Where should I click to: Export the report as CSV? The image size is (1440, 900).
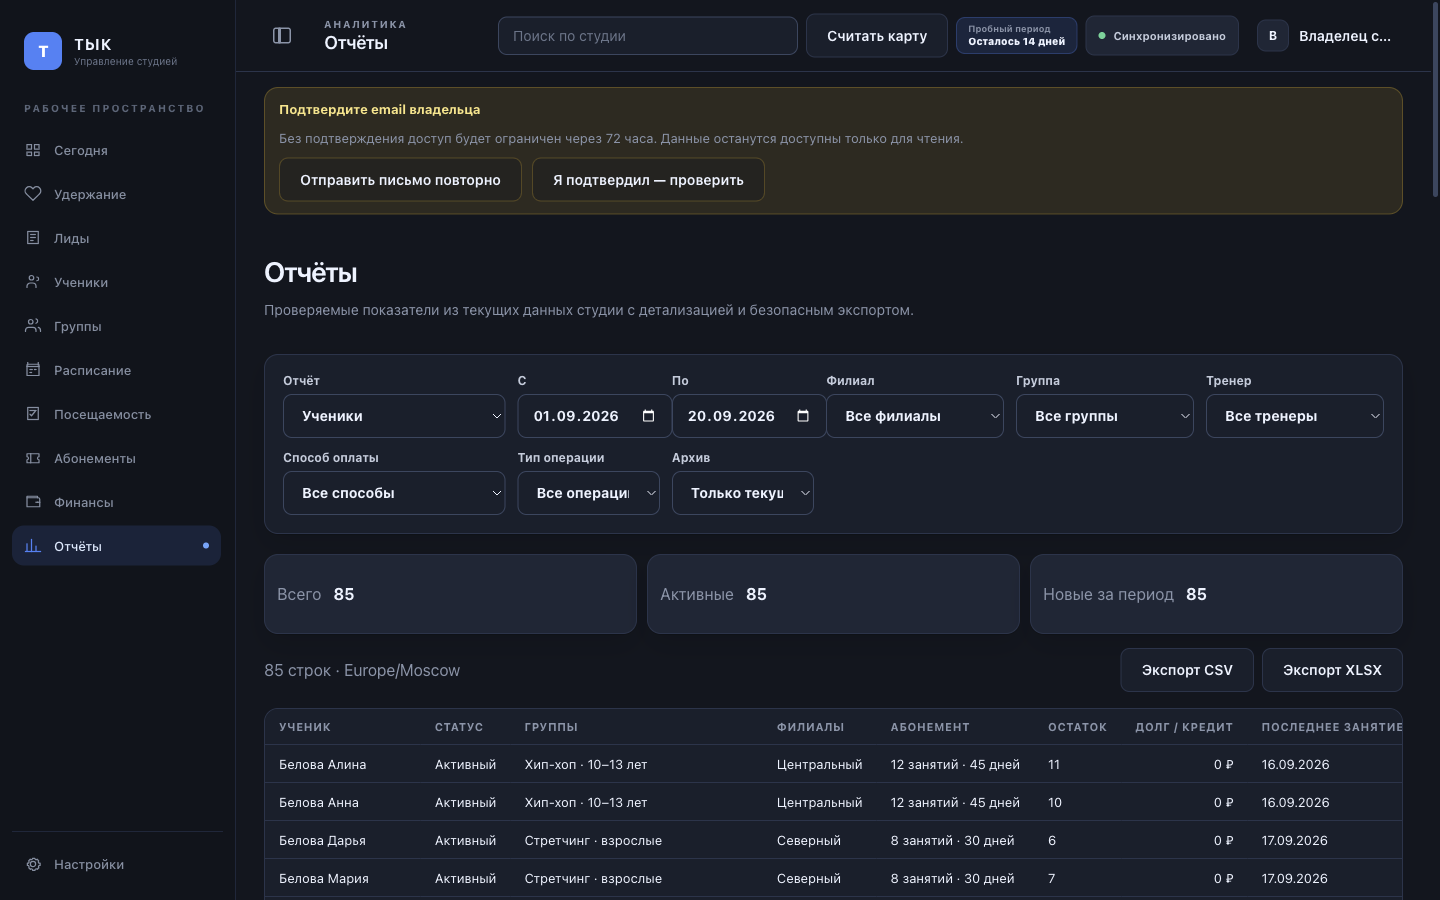pyautogui.click(x=1187, y=670)
